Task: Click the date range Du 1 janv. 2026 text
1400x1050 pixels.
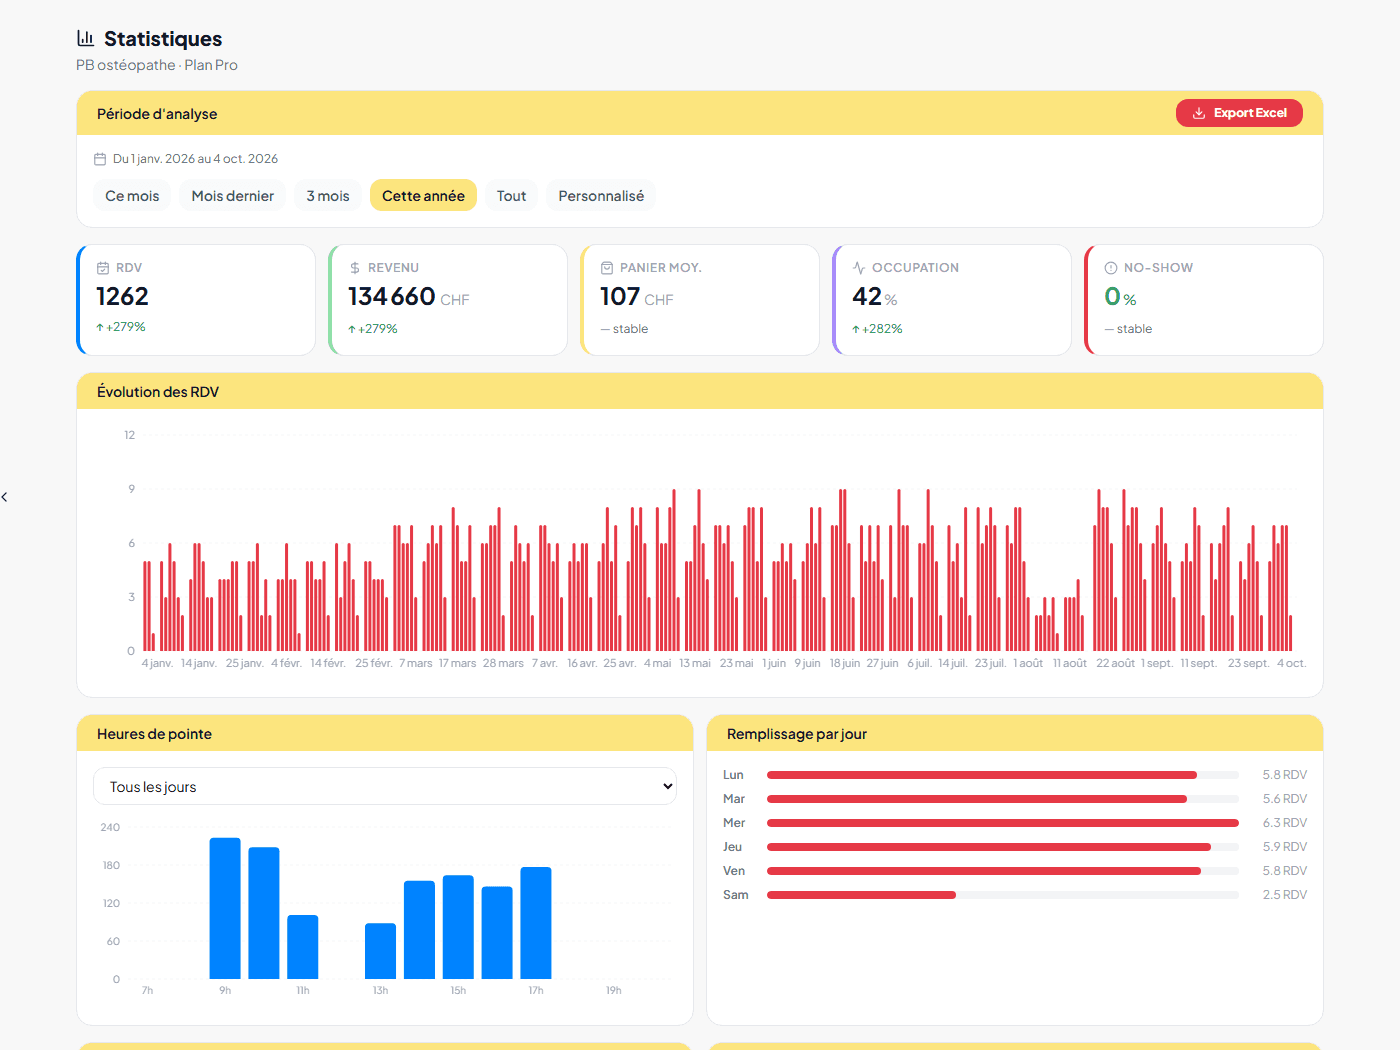Action: (195, 159)
